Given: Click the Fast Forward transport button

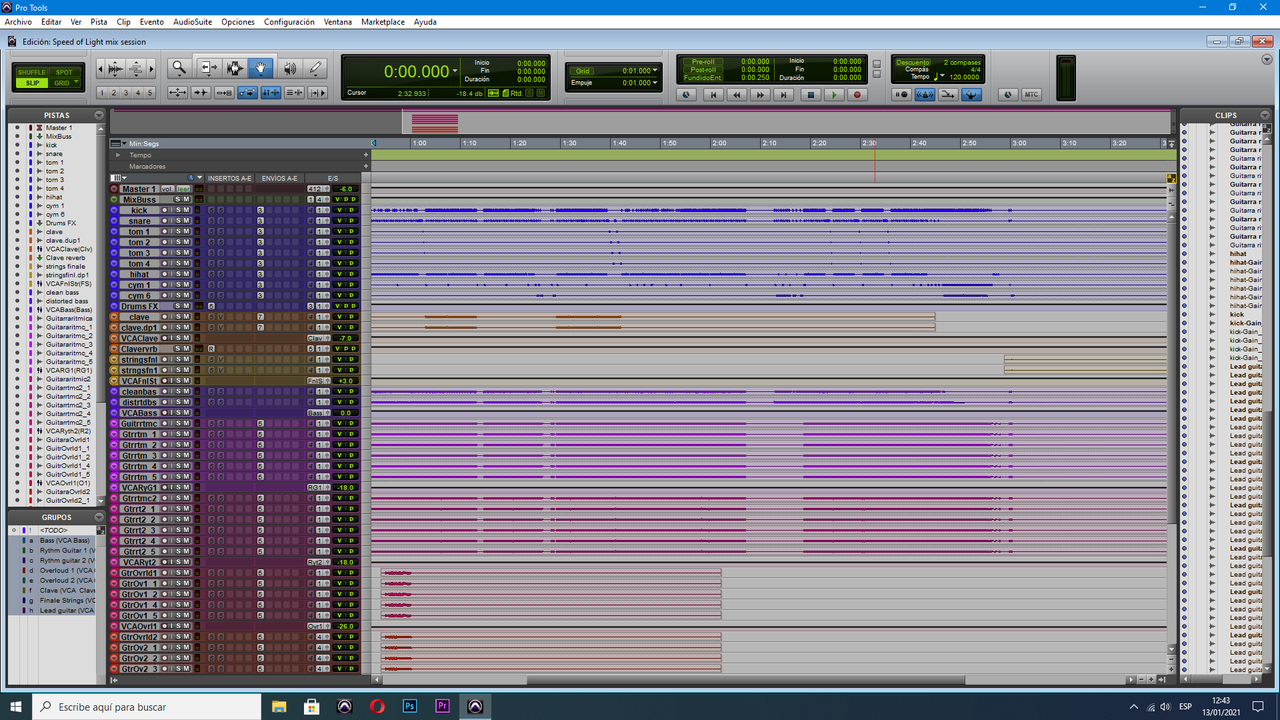Looking at the screenshot, I should tap(760, 95).
